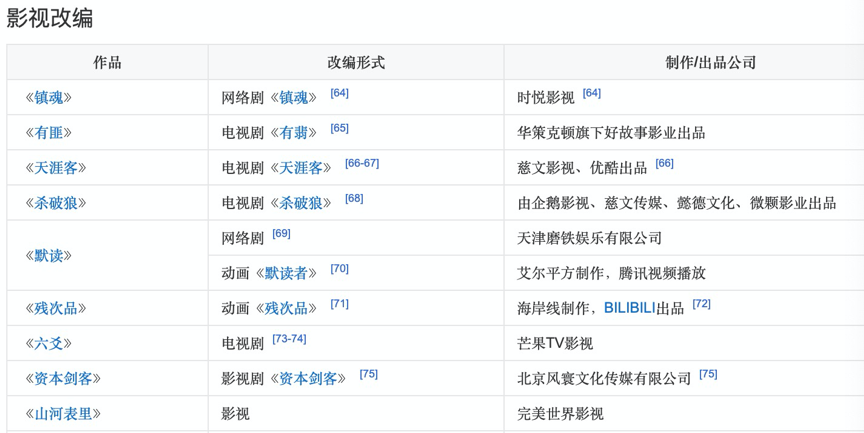Open the 《默读》 novel link
The height and width of the screenshot is (433, 864).
click(48, 256)
